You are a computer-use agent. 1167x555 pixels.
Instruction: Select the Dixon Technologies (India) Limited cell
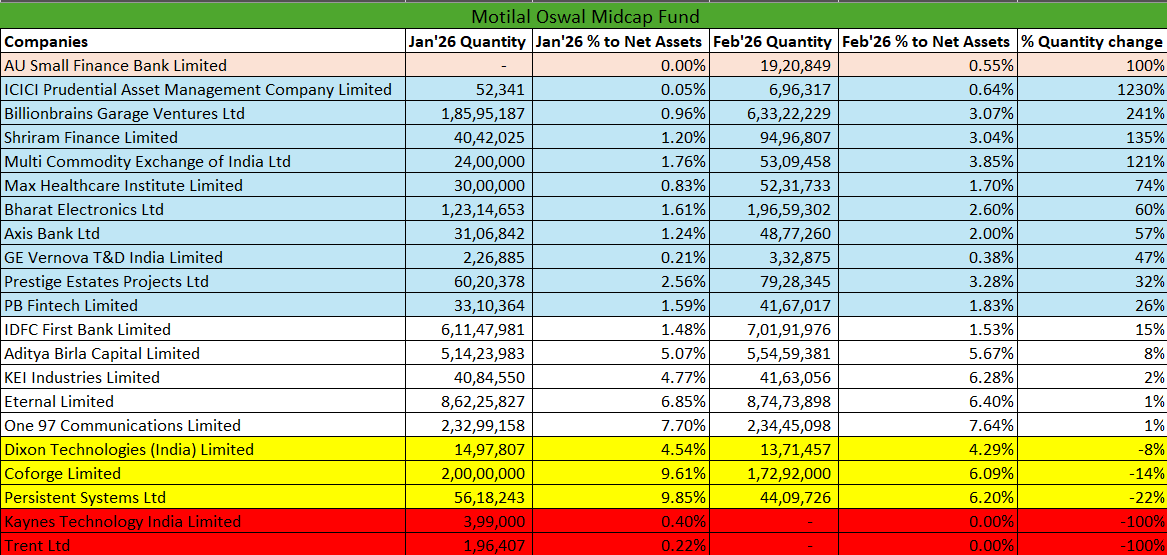(x=202, y=449)
